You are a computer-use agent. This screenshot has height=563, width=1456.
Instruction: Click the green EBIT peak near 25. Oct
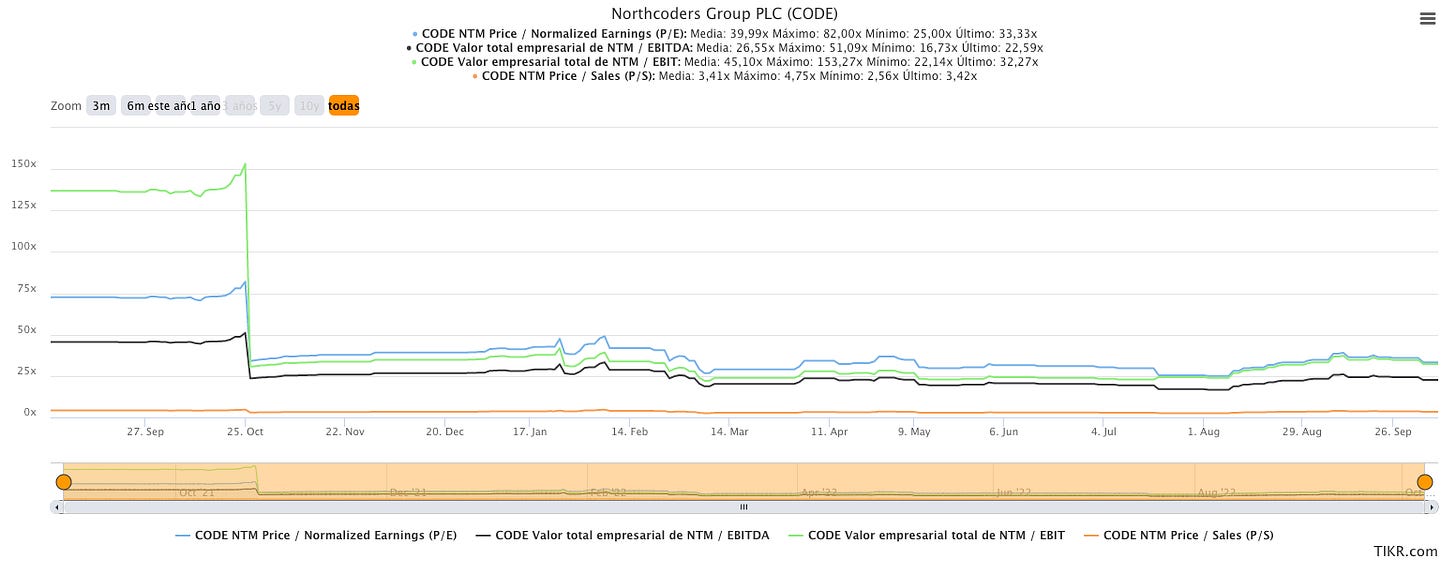click(245, 164)
